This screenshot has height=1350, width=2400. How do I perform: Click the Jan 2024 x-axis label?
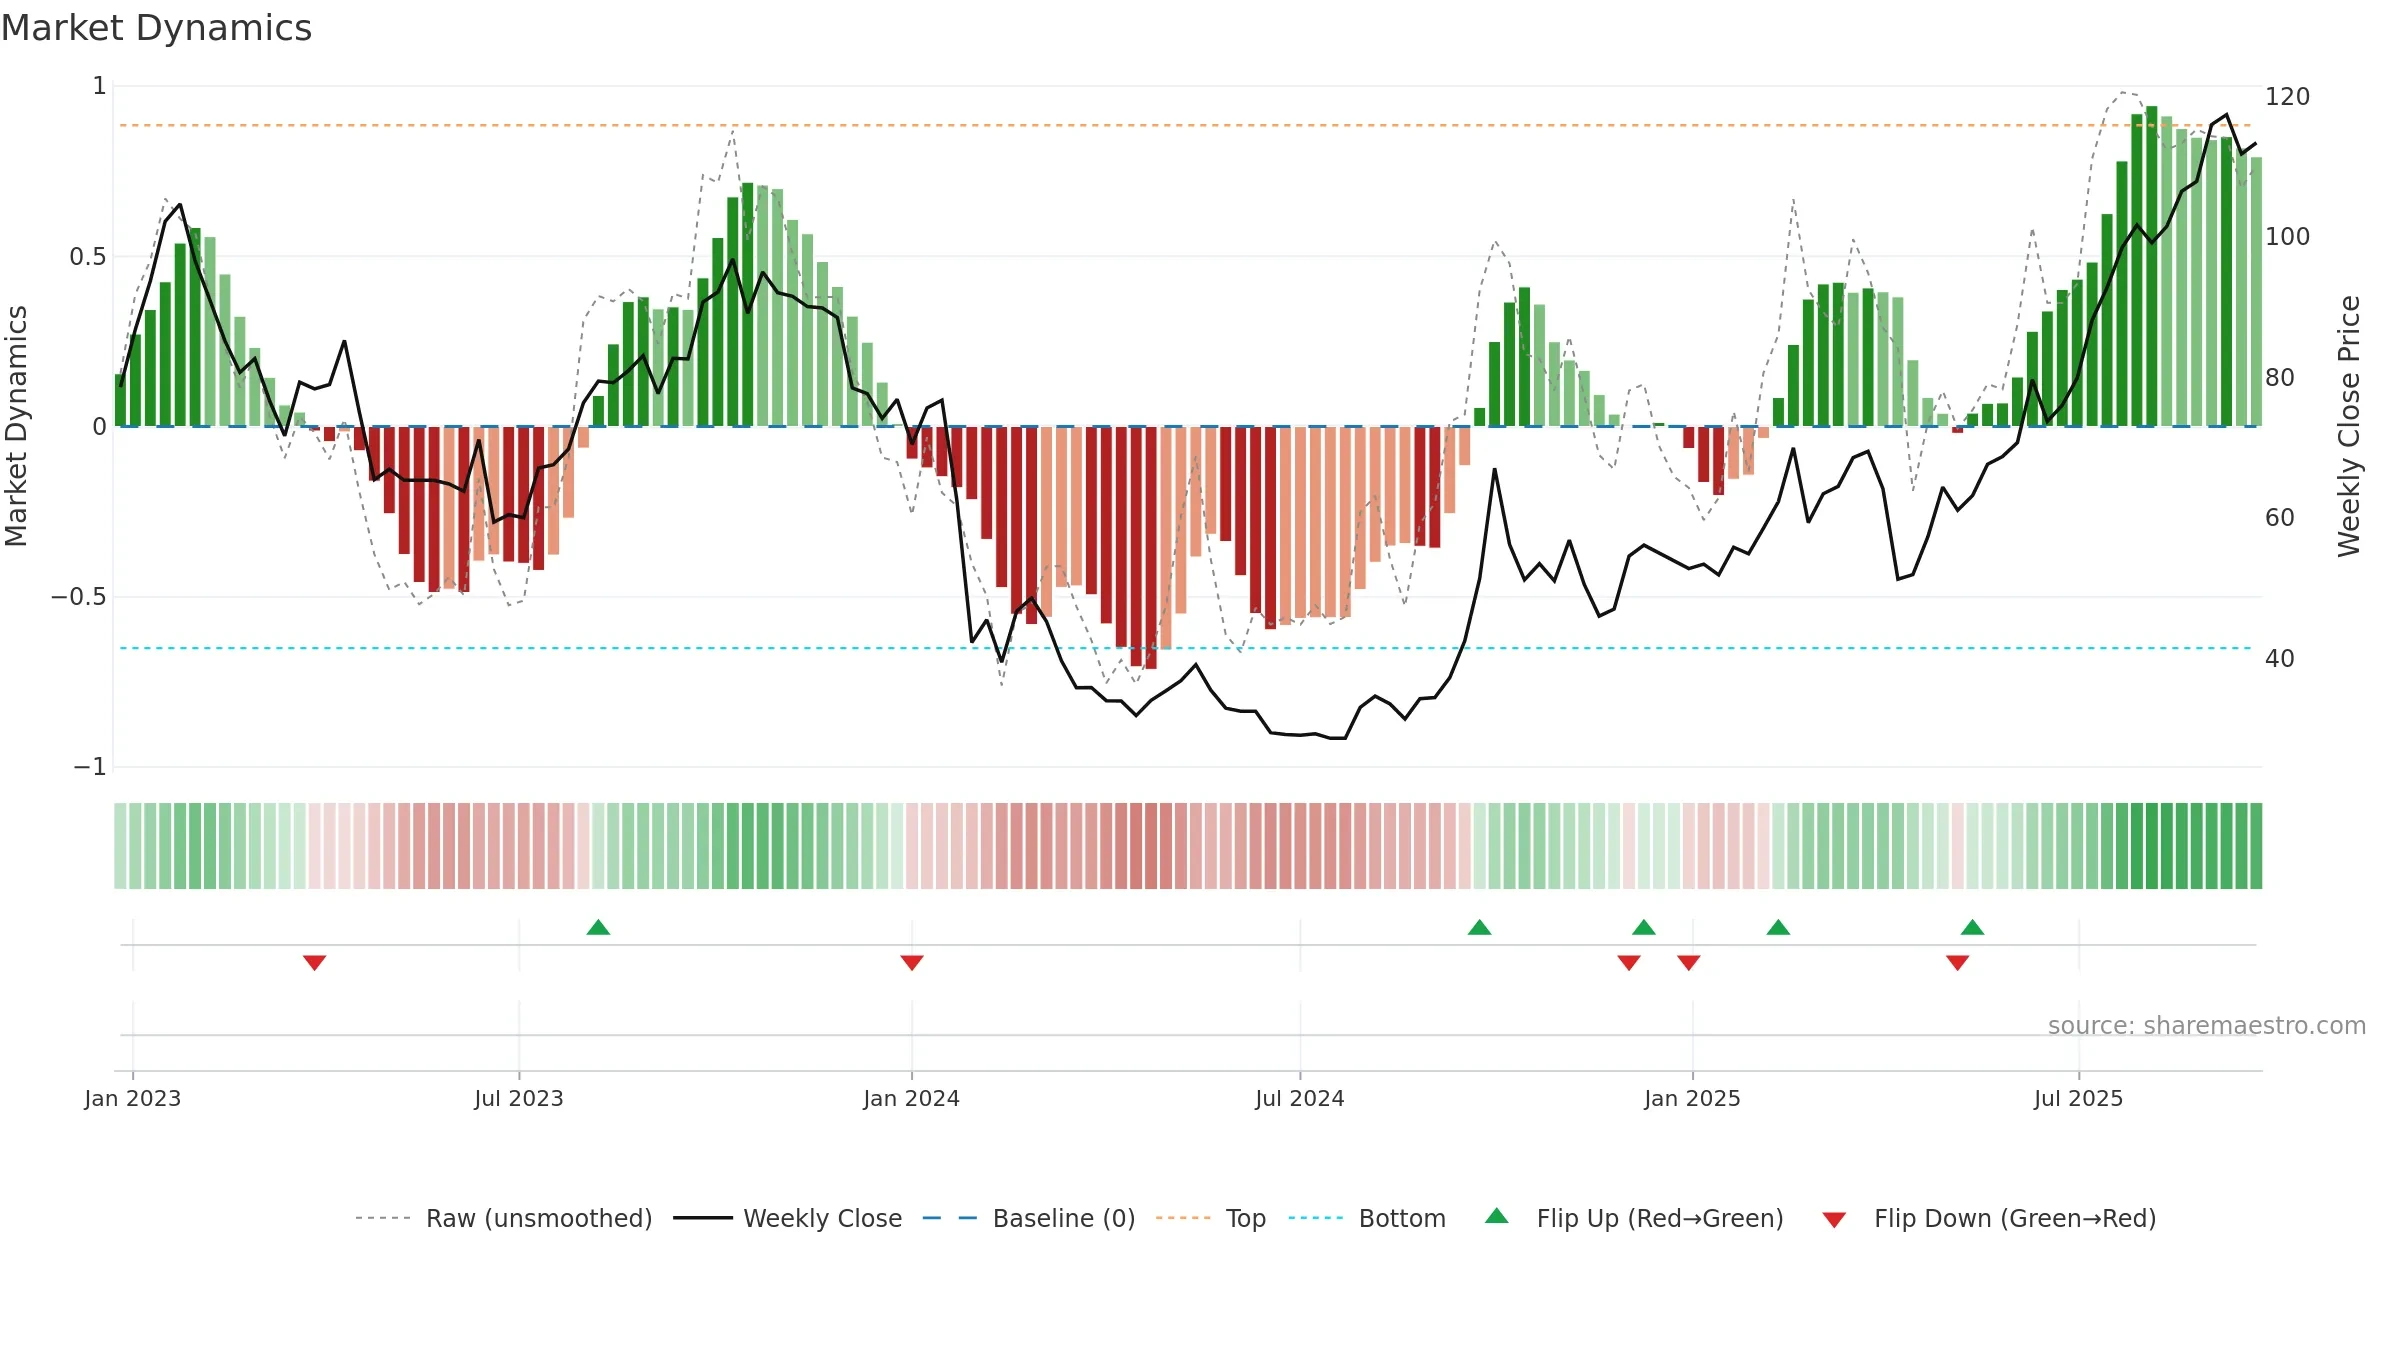pyautogui.click(x=911, y=1098)
